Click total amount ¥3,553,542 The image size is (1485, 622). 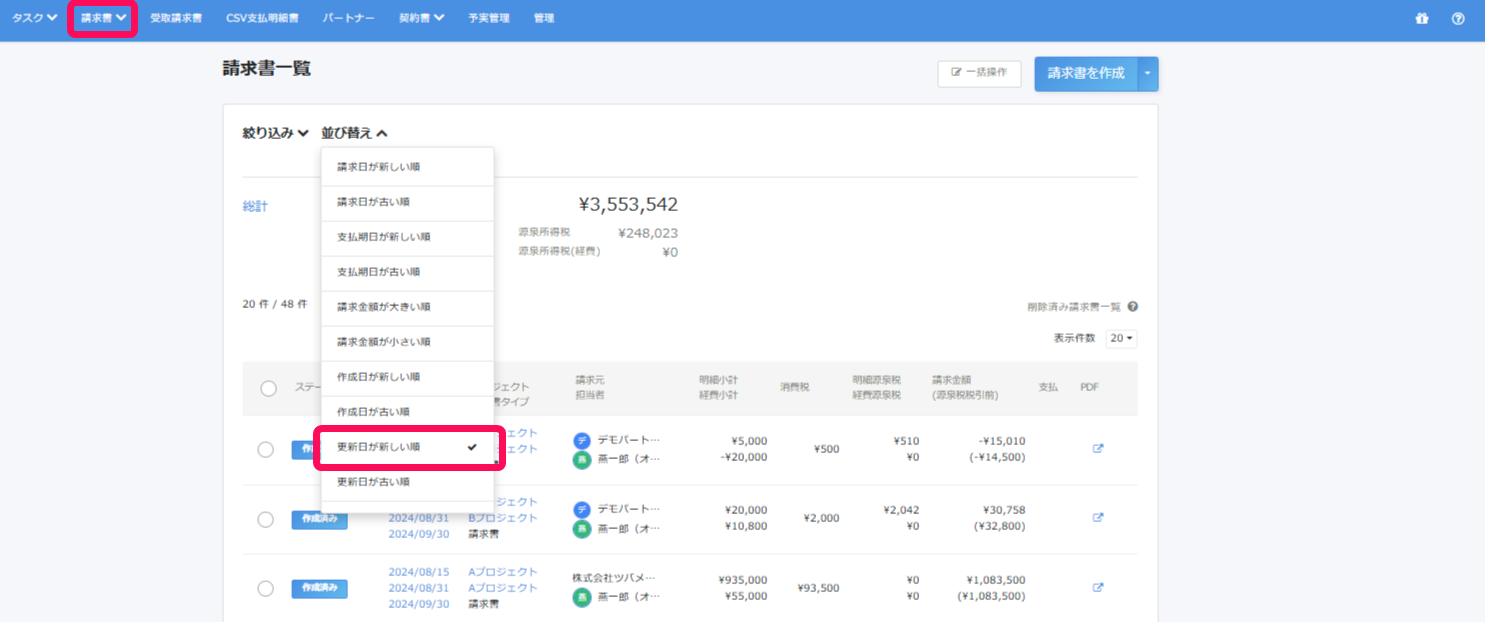click(x=629, y=205)
